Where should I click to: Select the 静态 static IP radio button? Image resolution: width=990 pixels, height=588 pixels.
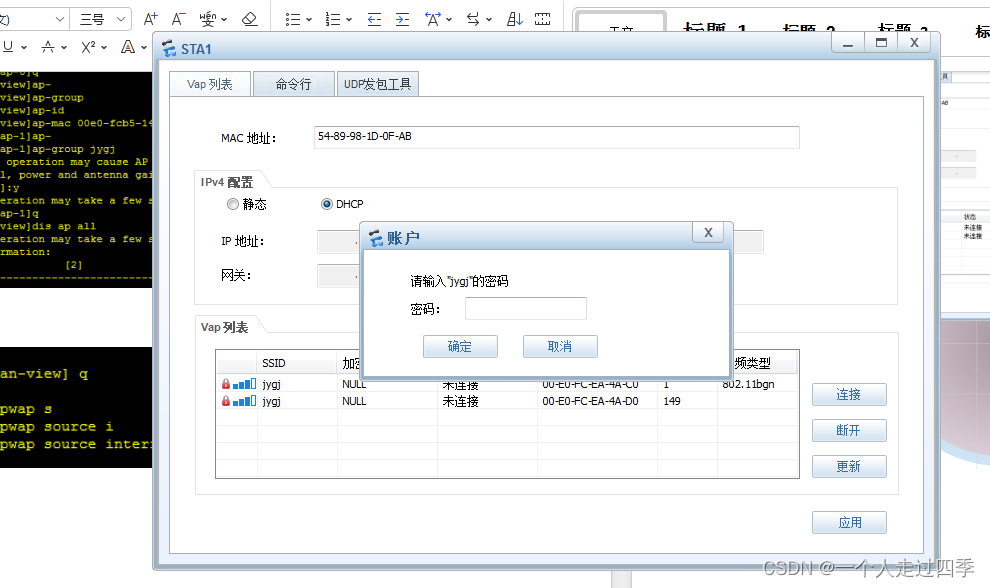click(233, 204)
